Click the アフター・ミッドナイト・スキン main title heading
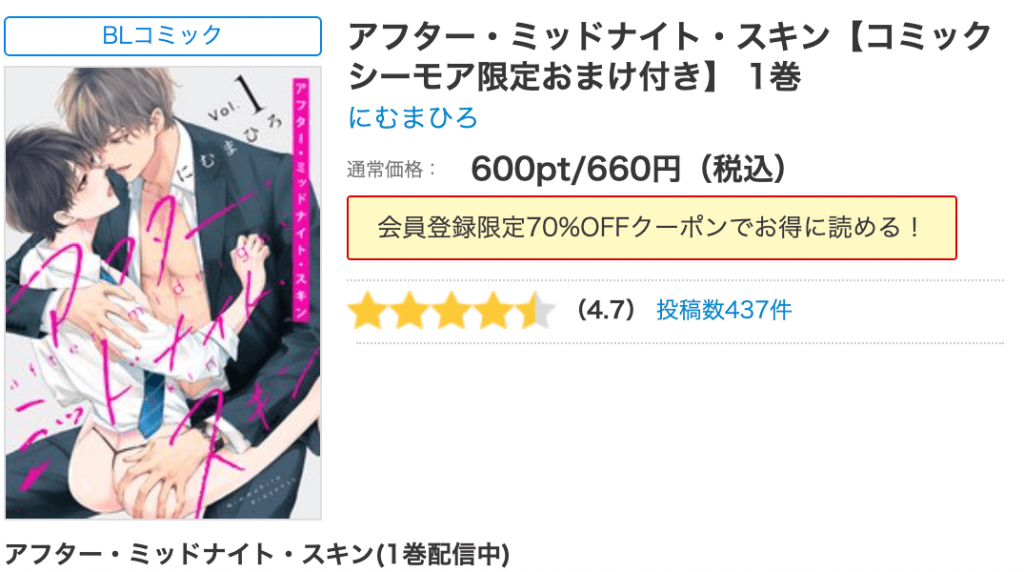This screenshot has width=1024, height=572. [669, 56]
